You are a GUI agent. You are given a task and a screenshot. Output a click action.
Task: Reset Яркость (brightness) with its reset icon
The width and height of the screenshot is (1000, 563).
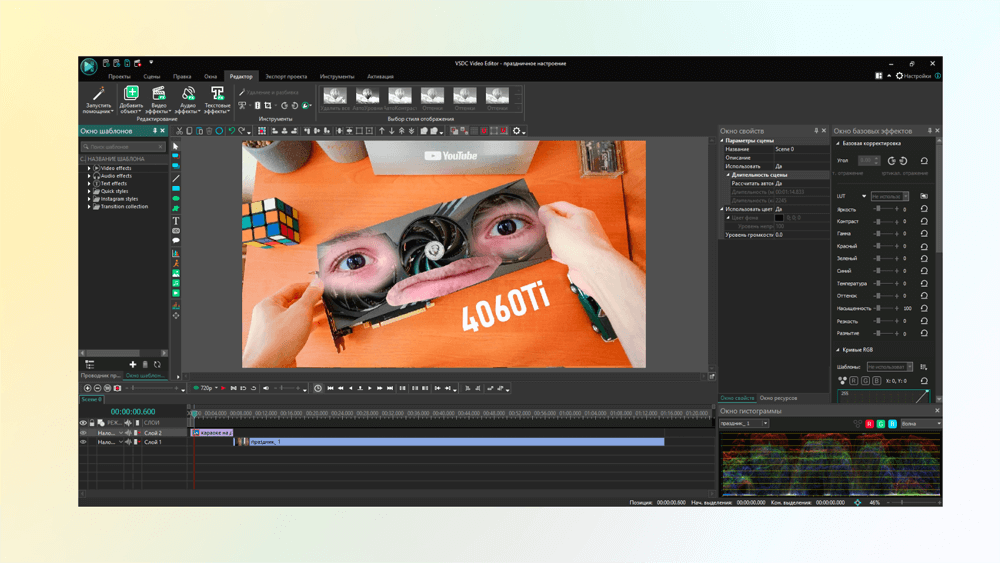tap(924, 209)
